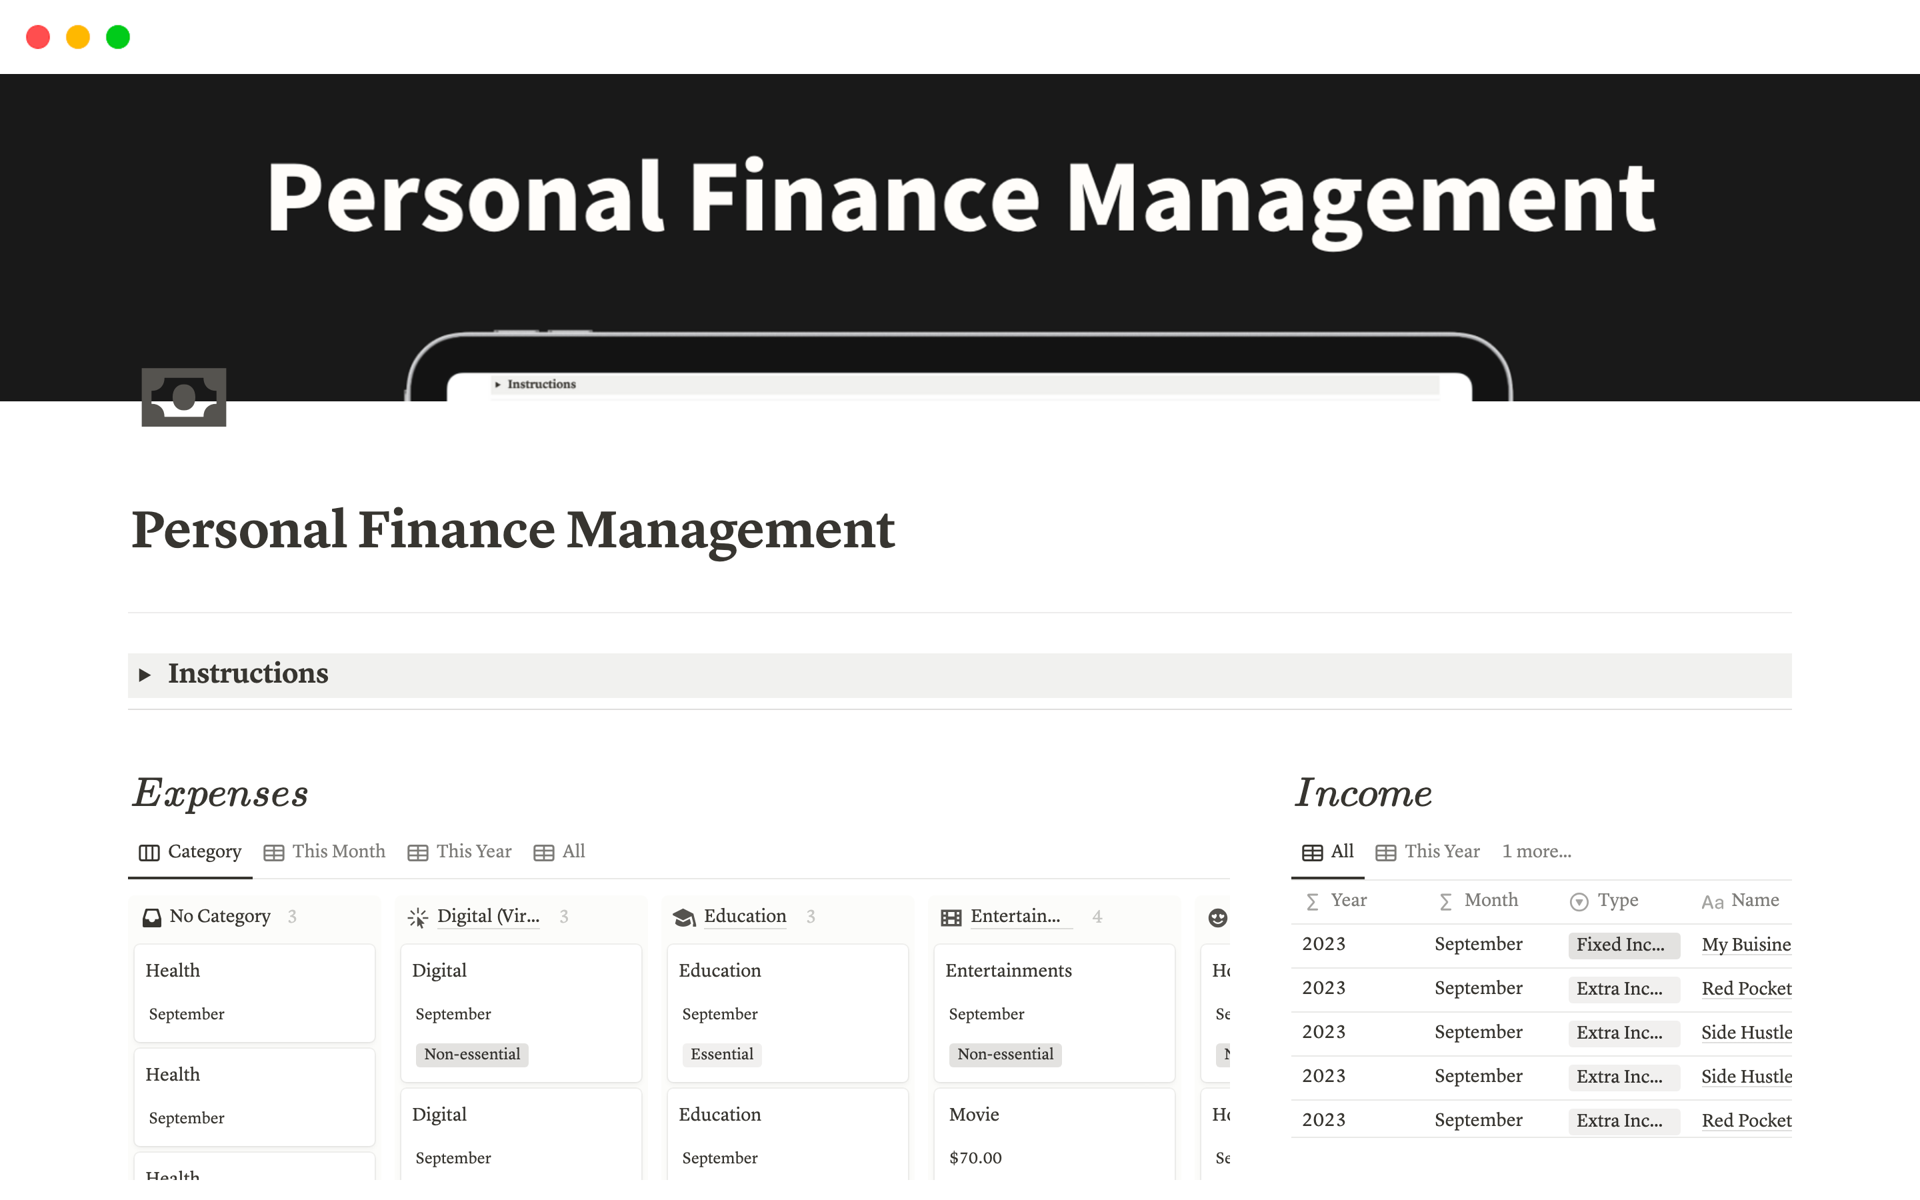
Task: Switch to the This Year expenses tab
Action: pyautogui.click(x=473, y=850)
